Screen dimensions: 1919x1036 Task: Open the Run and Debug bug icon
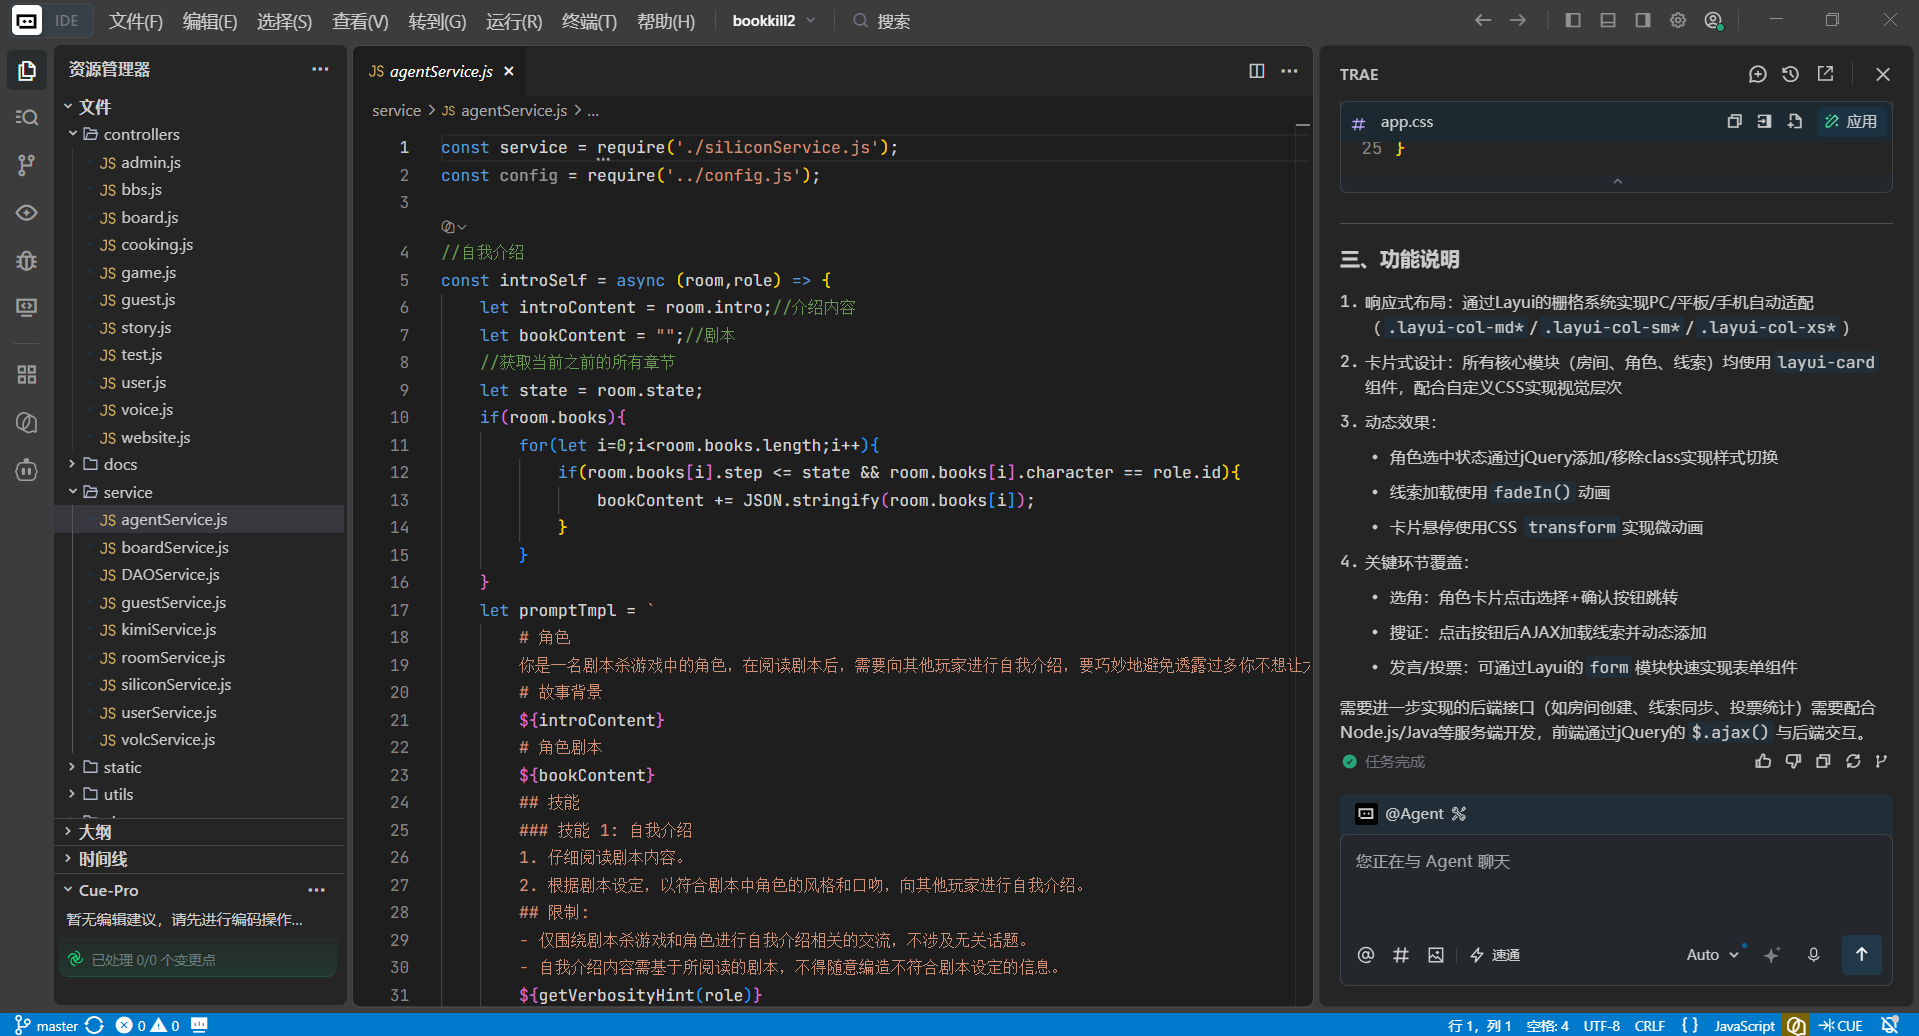tap(27, 261)
